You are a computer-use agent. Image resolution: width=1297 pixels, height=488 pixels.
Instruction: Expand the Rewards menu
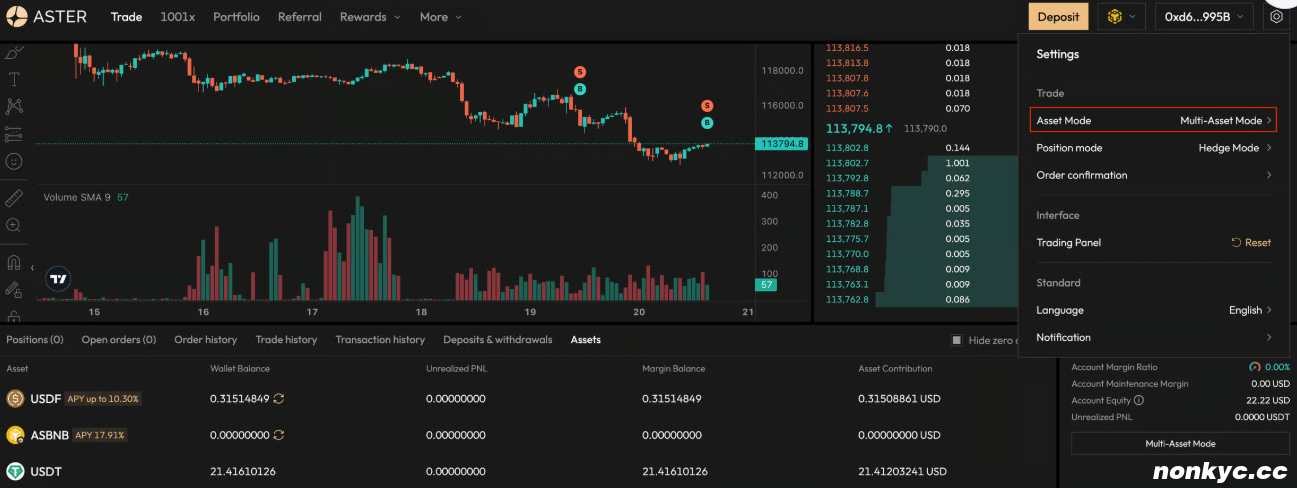tap(370, 17)
